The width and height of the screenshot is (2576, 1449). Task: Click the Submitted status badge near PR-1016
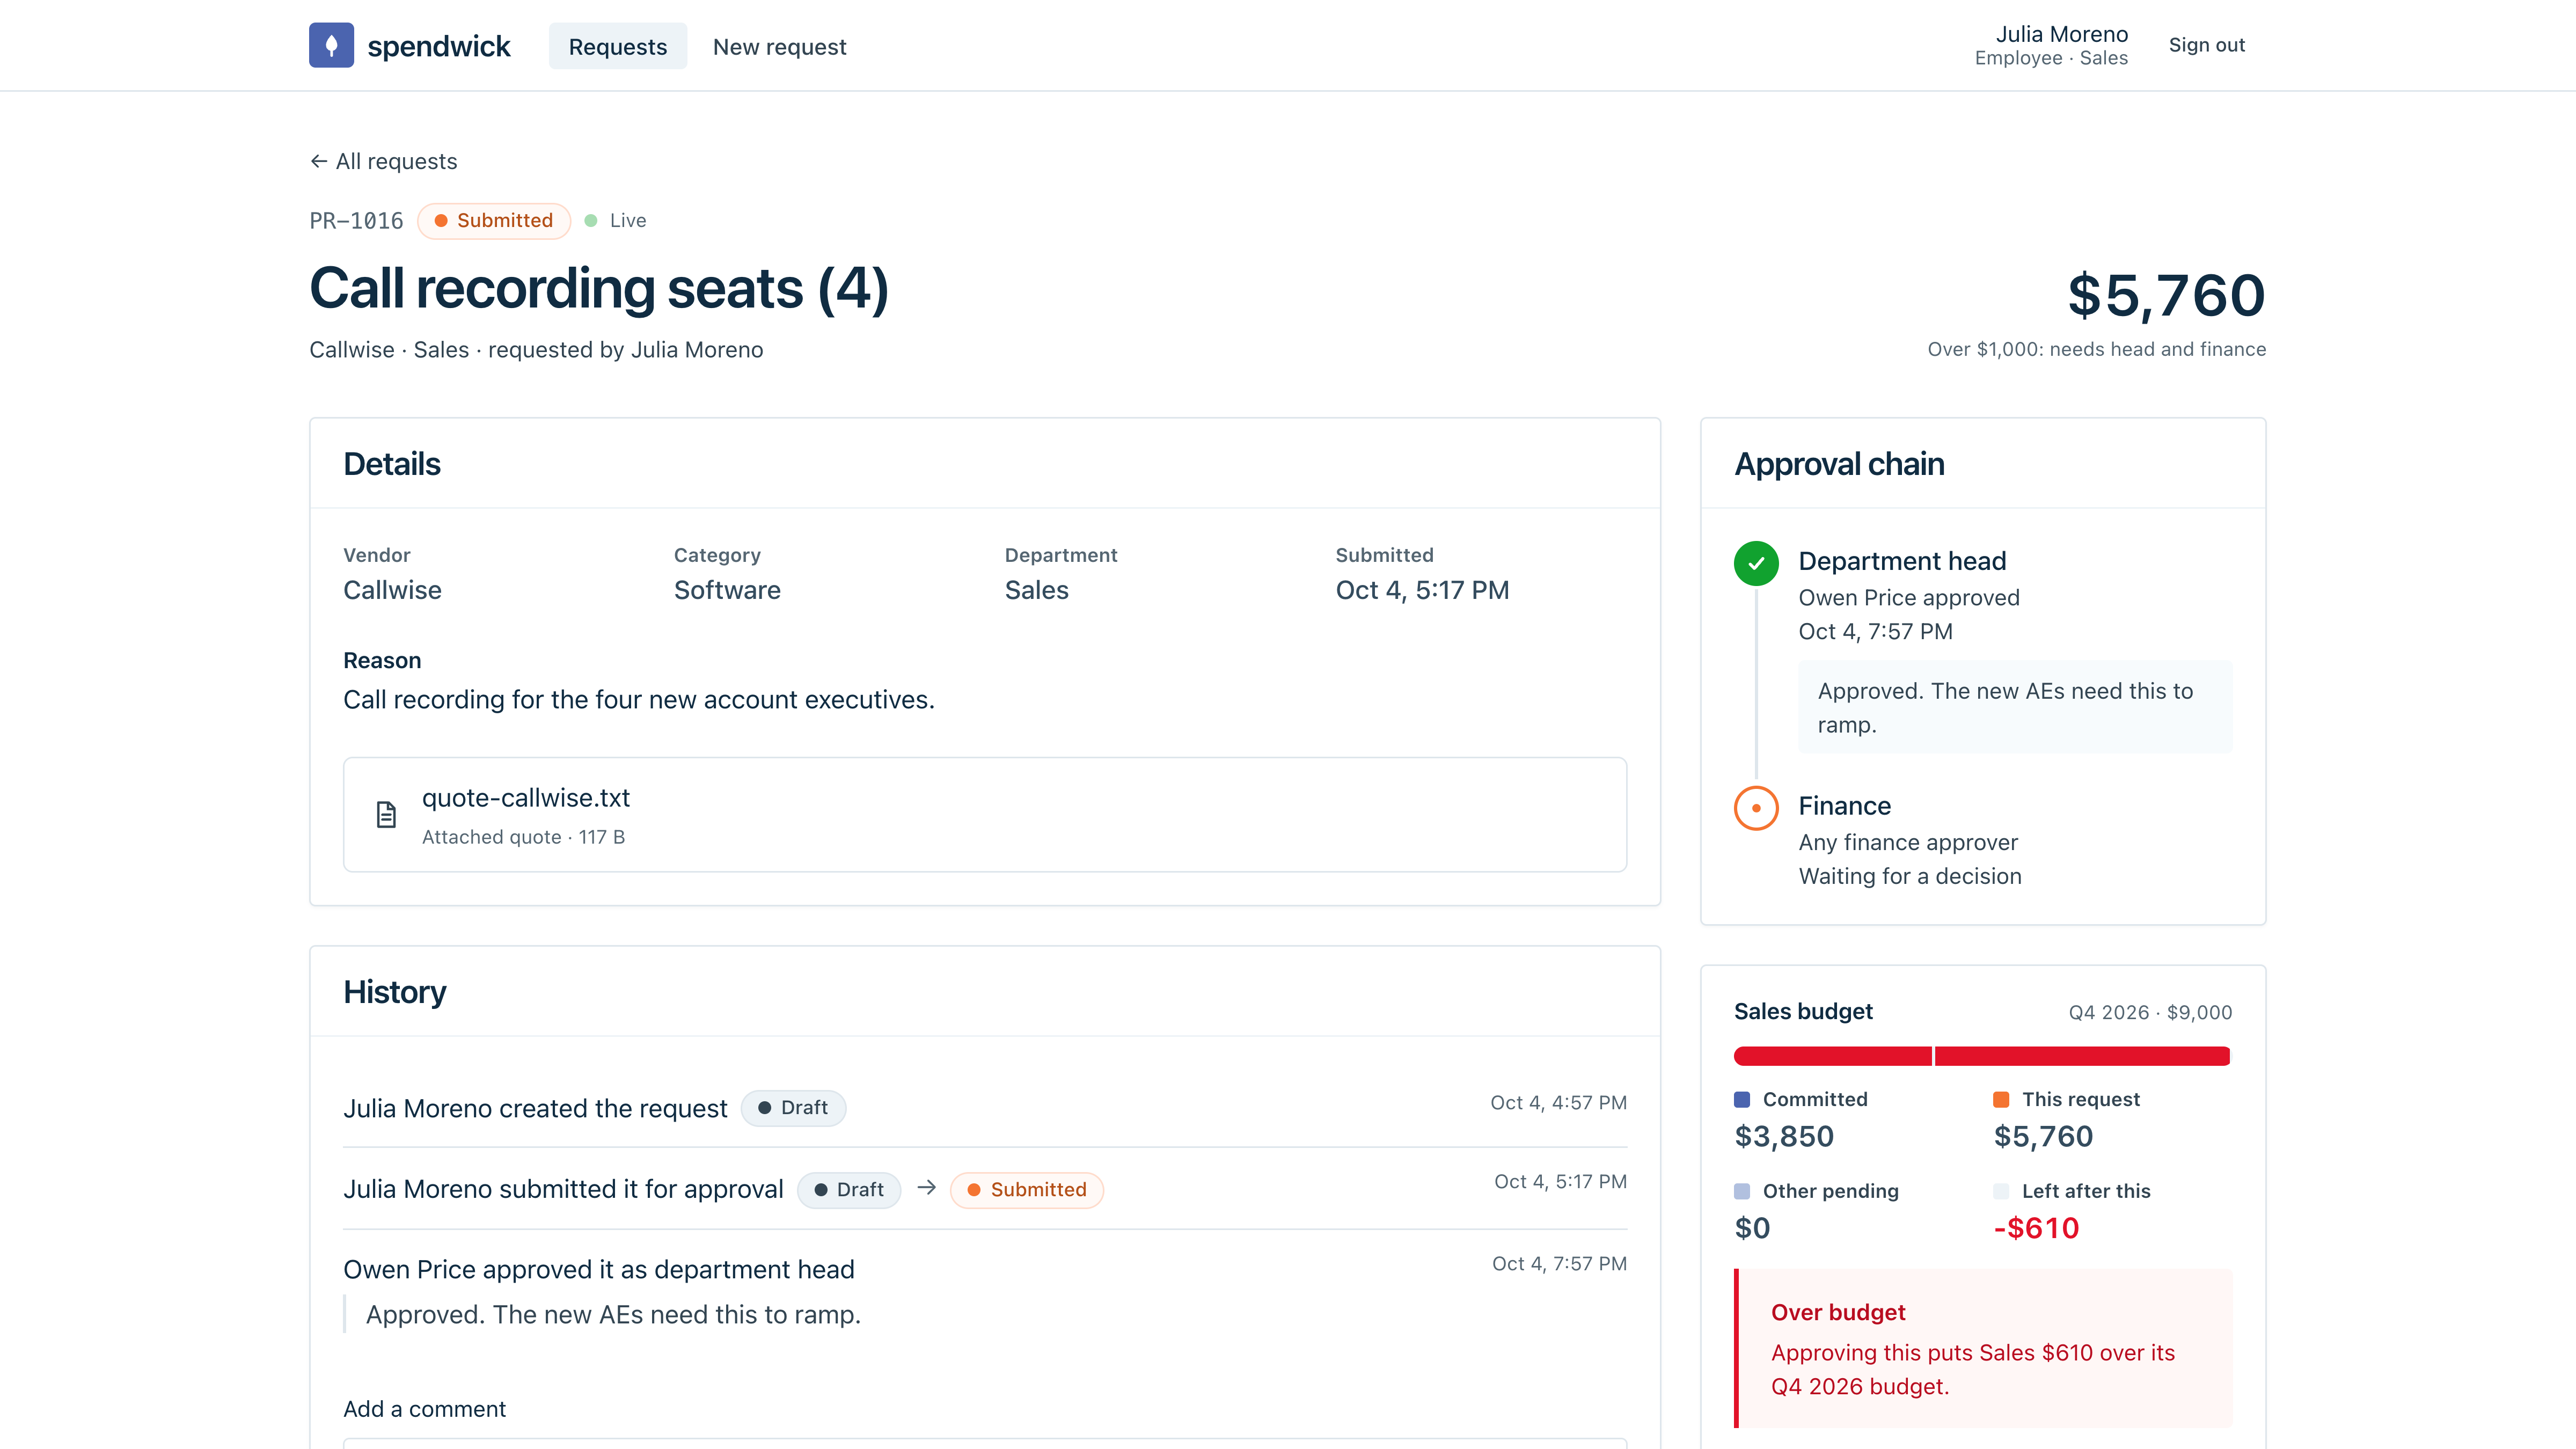click(494, 220)
